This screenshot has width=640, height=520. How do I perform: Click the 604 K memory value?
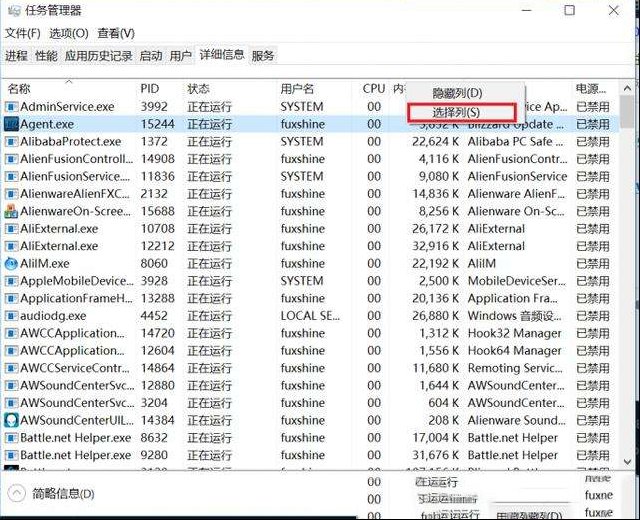click(443, 403)
